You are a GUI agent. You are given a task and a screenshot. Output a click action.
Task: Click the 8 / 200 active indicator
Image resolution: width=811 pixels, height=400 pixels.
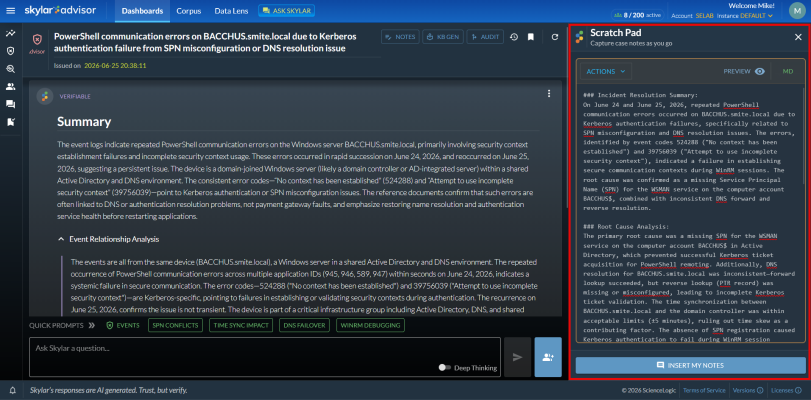[639, 15]
